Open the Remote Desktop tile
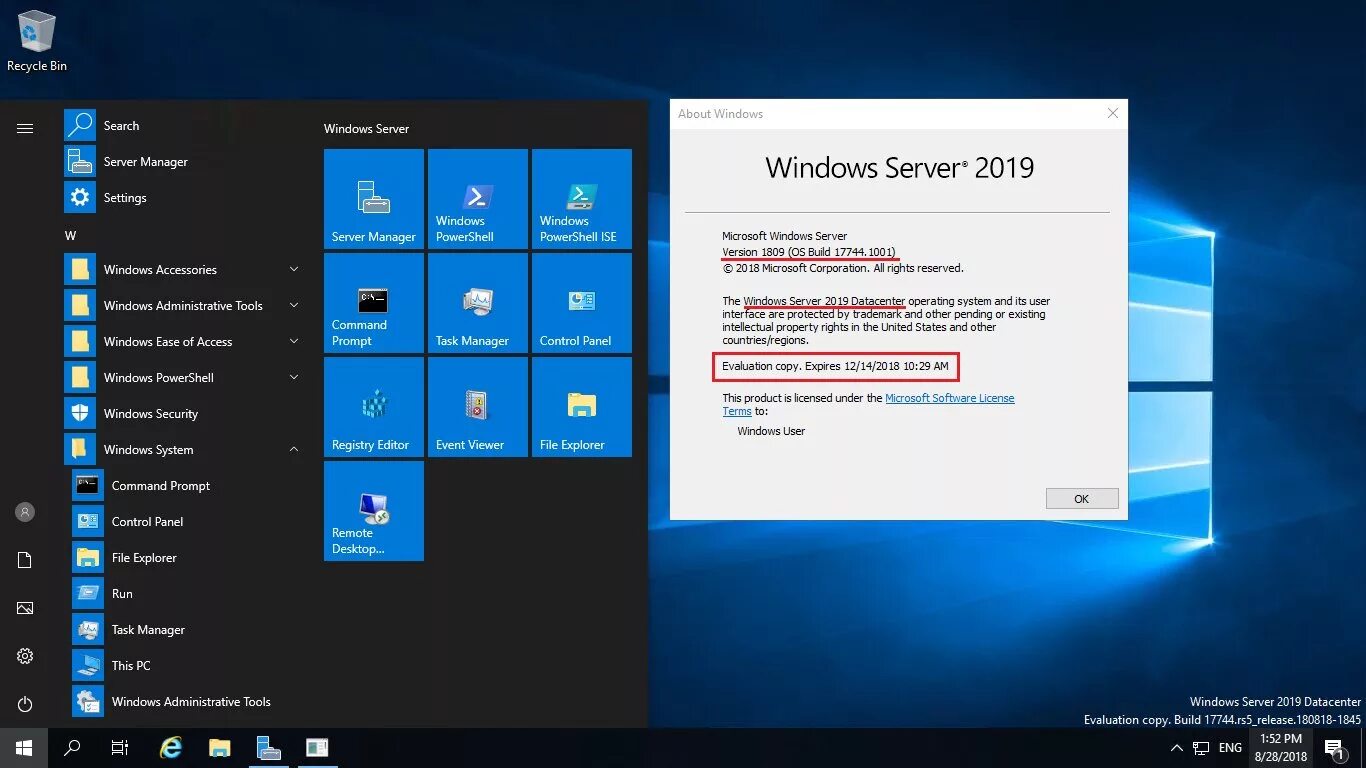This screenshot has width=1366, height=768. click(374, 511)
